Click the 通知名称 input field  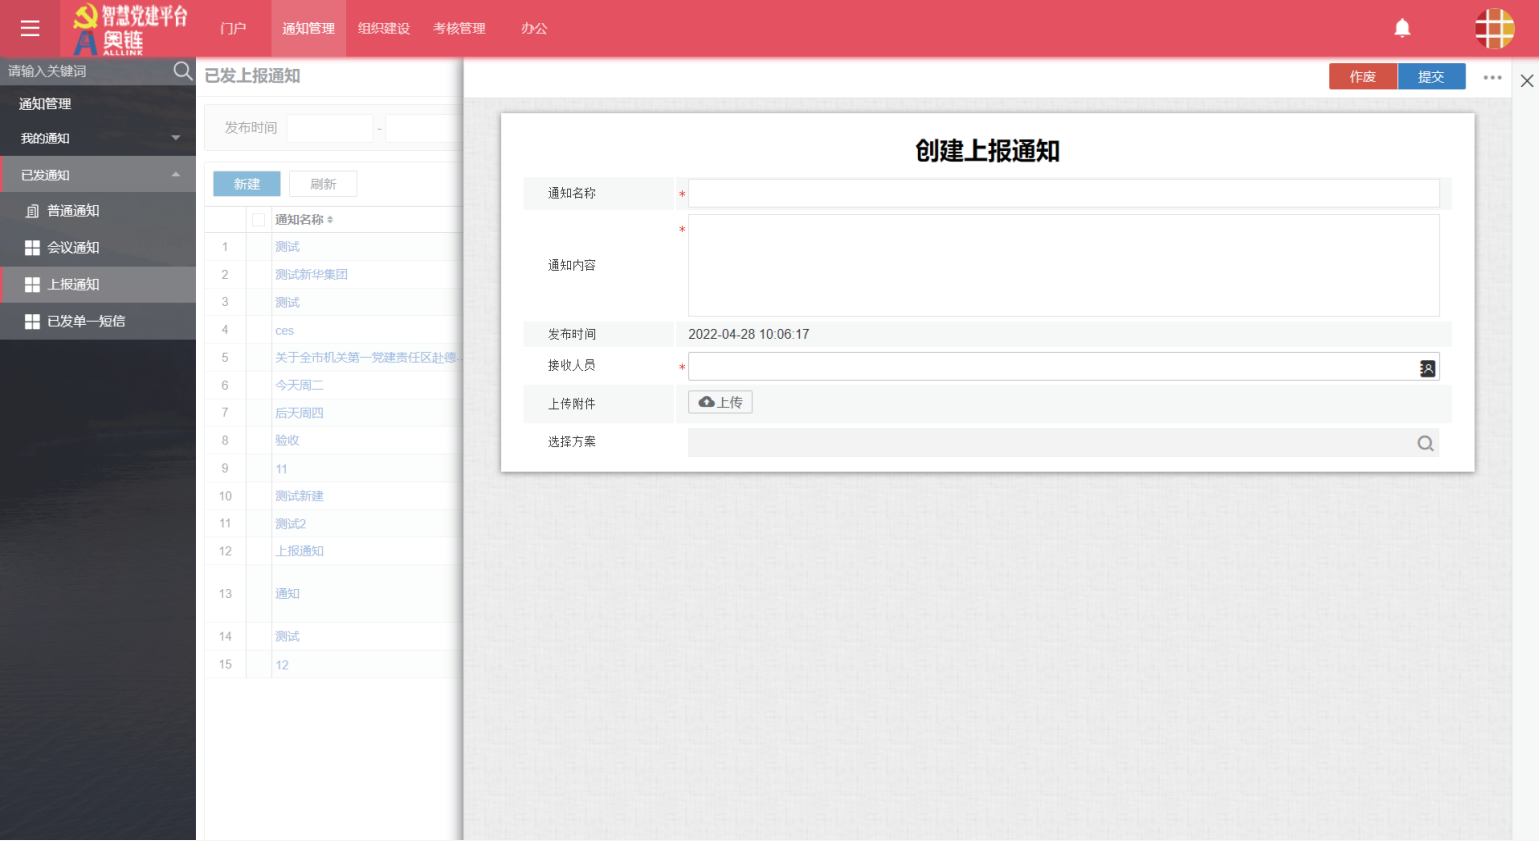coord(1063,193)
